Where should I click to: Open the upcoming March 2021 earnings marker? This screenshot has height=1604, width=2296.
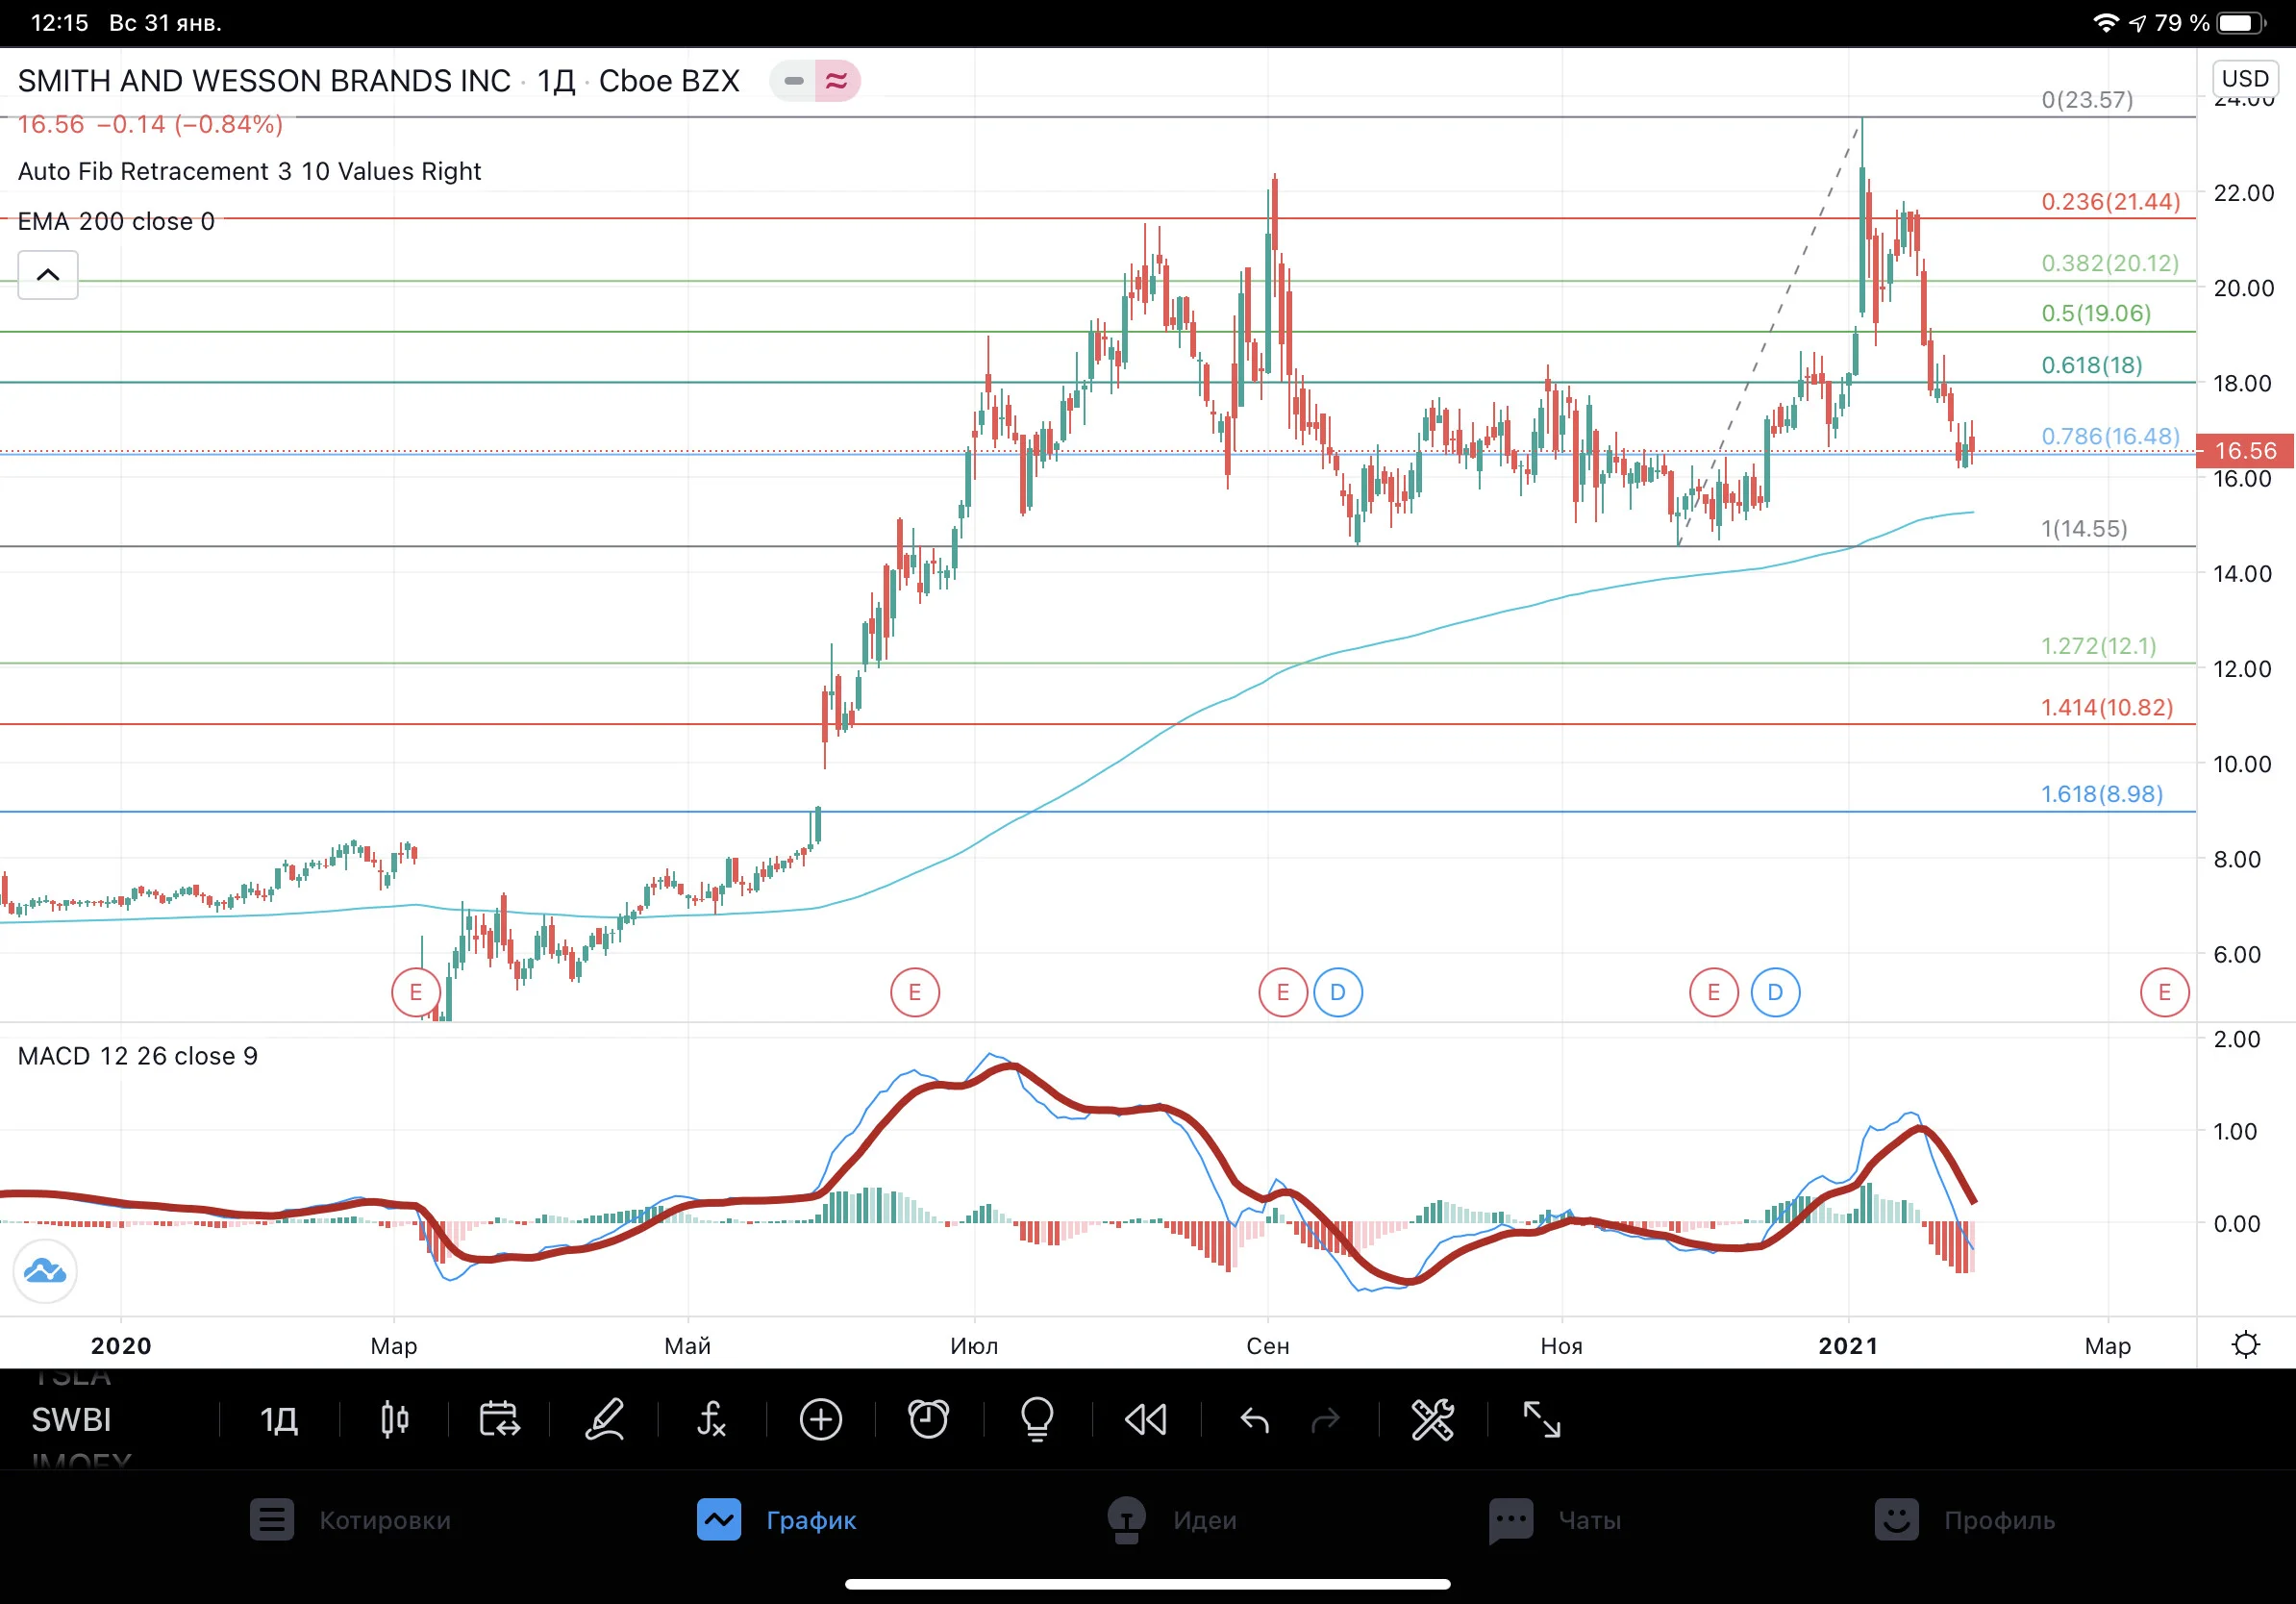pyautogui.click(x=2165, y=992)
